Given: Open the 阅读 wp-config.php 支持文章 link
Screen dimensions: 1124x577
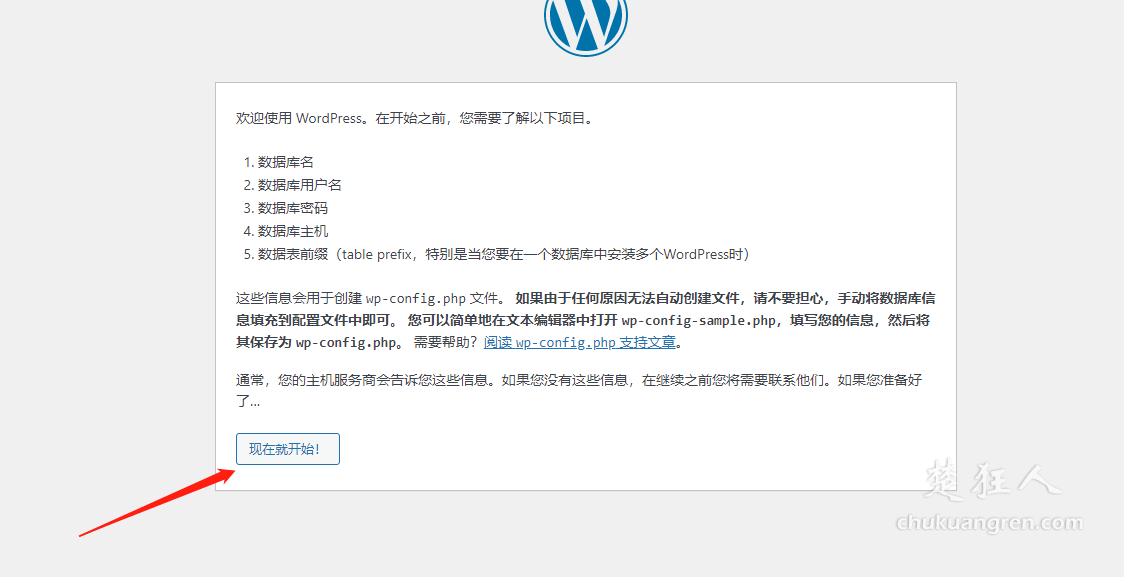Looking at the screenshot, I should [579, 342].
